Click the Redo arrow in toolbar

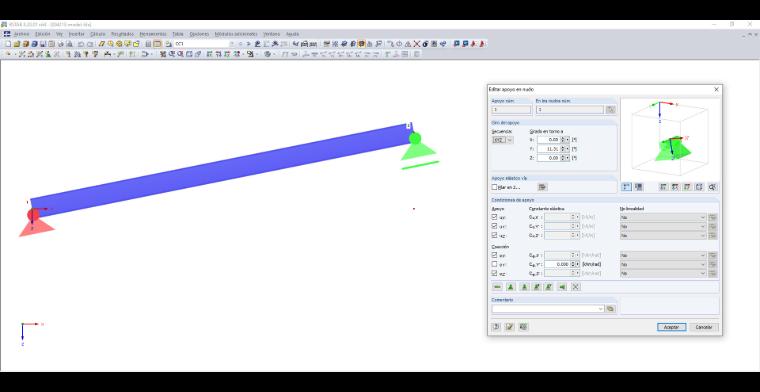(90, 44)
